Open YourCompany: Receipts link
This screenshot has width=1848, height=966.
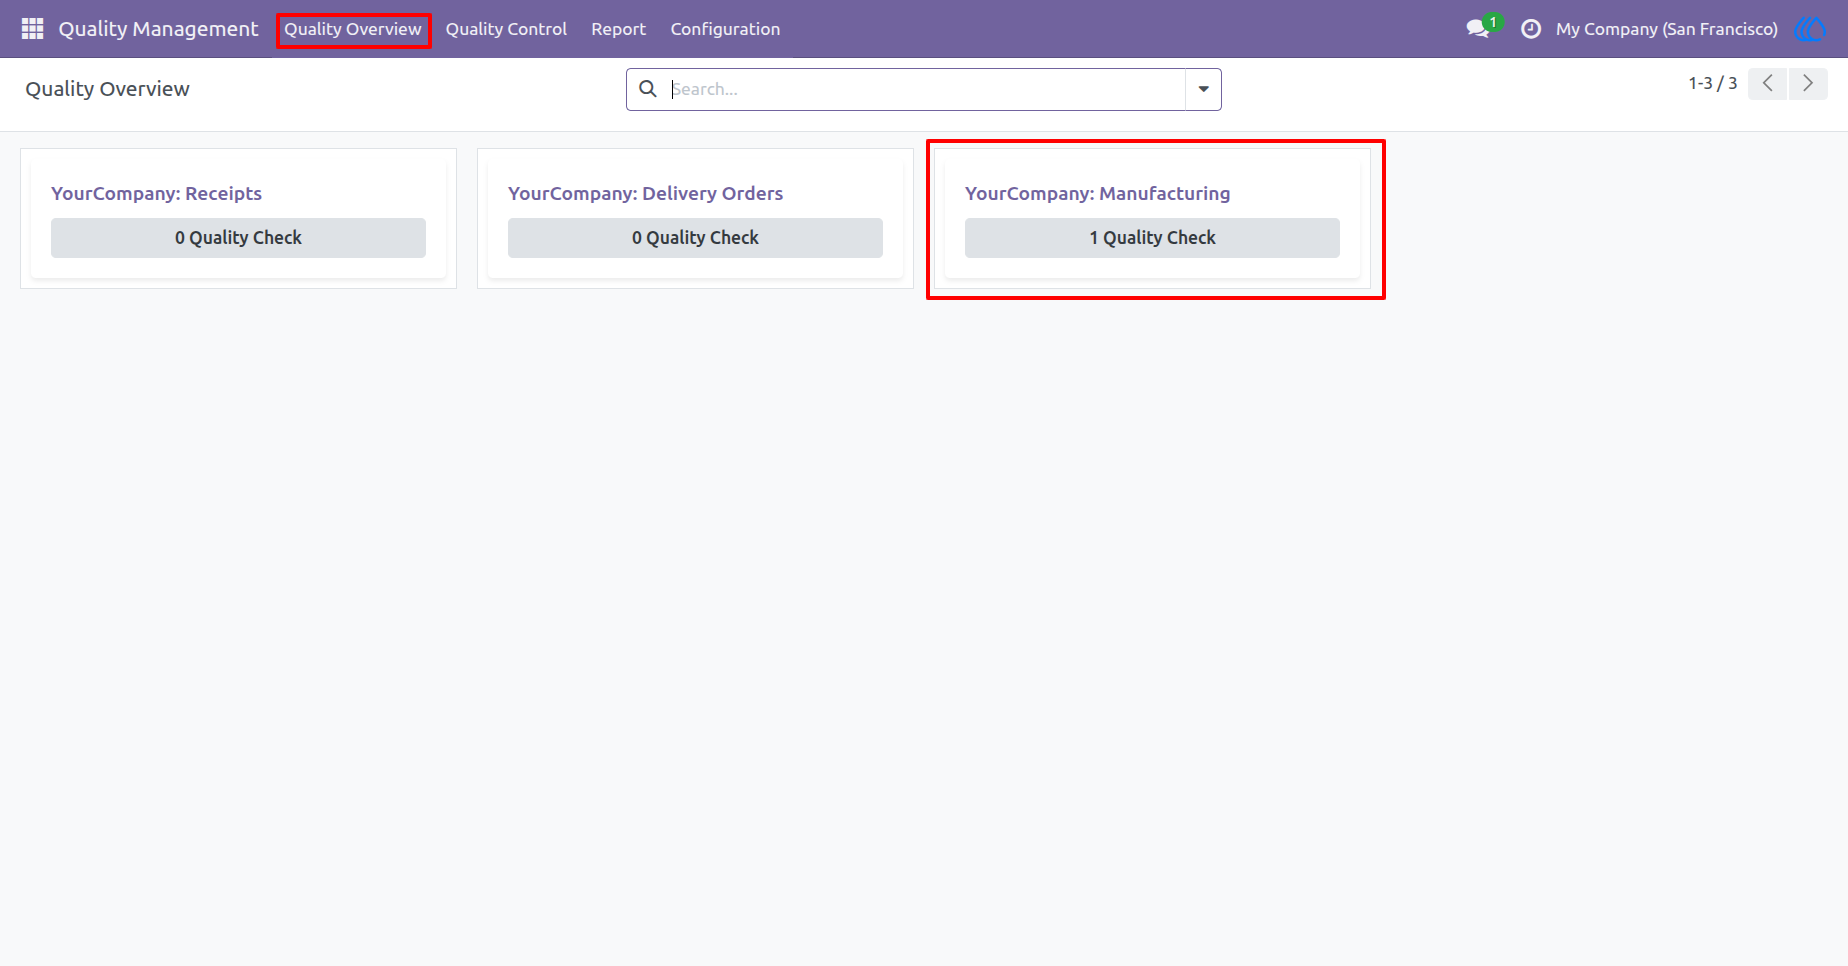pyautogui.click(x=156, y=193)
